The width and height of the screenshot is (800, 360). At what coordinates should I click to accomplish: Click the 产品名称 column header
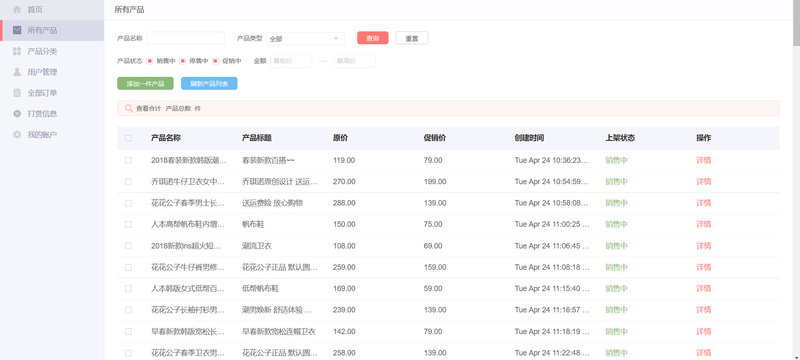166,138
